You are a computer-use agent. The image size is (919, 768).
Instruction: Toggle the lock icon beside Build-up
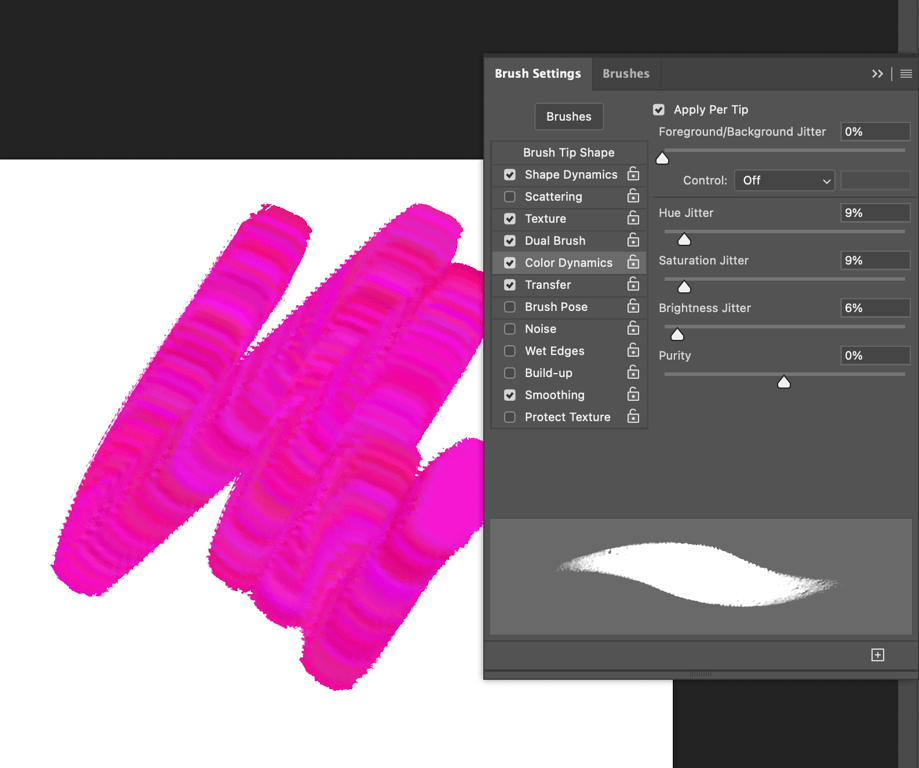[633, 372]
